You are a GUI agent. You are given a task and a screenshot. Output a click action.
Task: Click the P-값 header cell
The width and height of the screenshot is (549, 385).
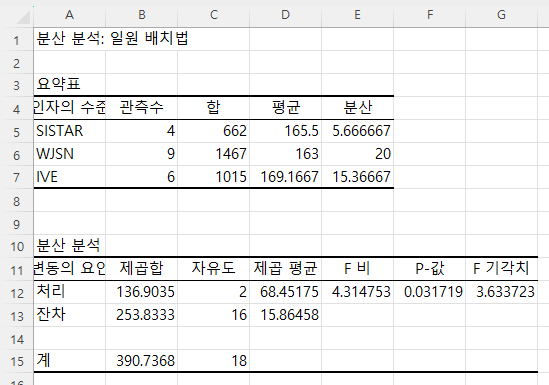[x=430, y=269]
